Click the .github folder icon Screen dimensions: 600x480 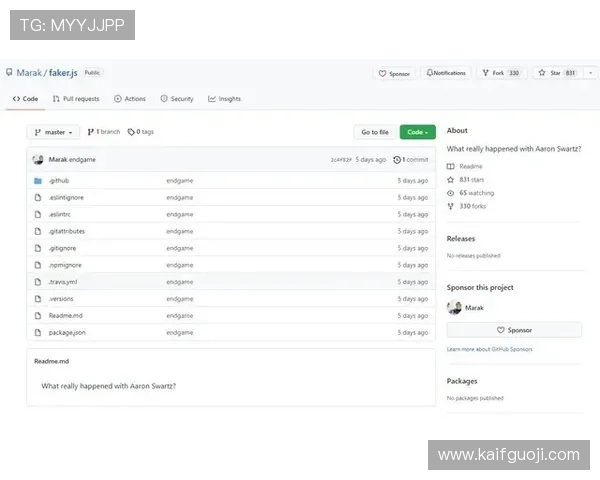38,181
